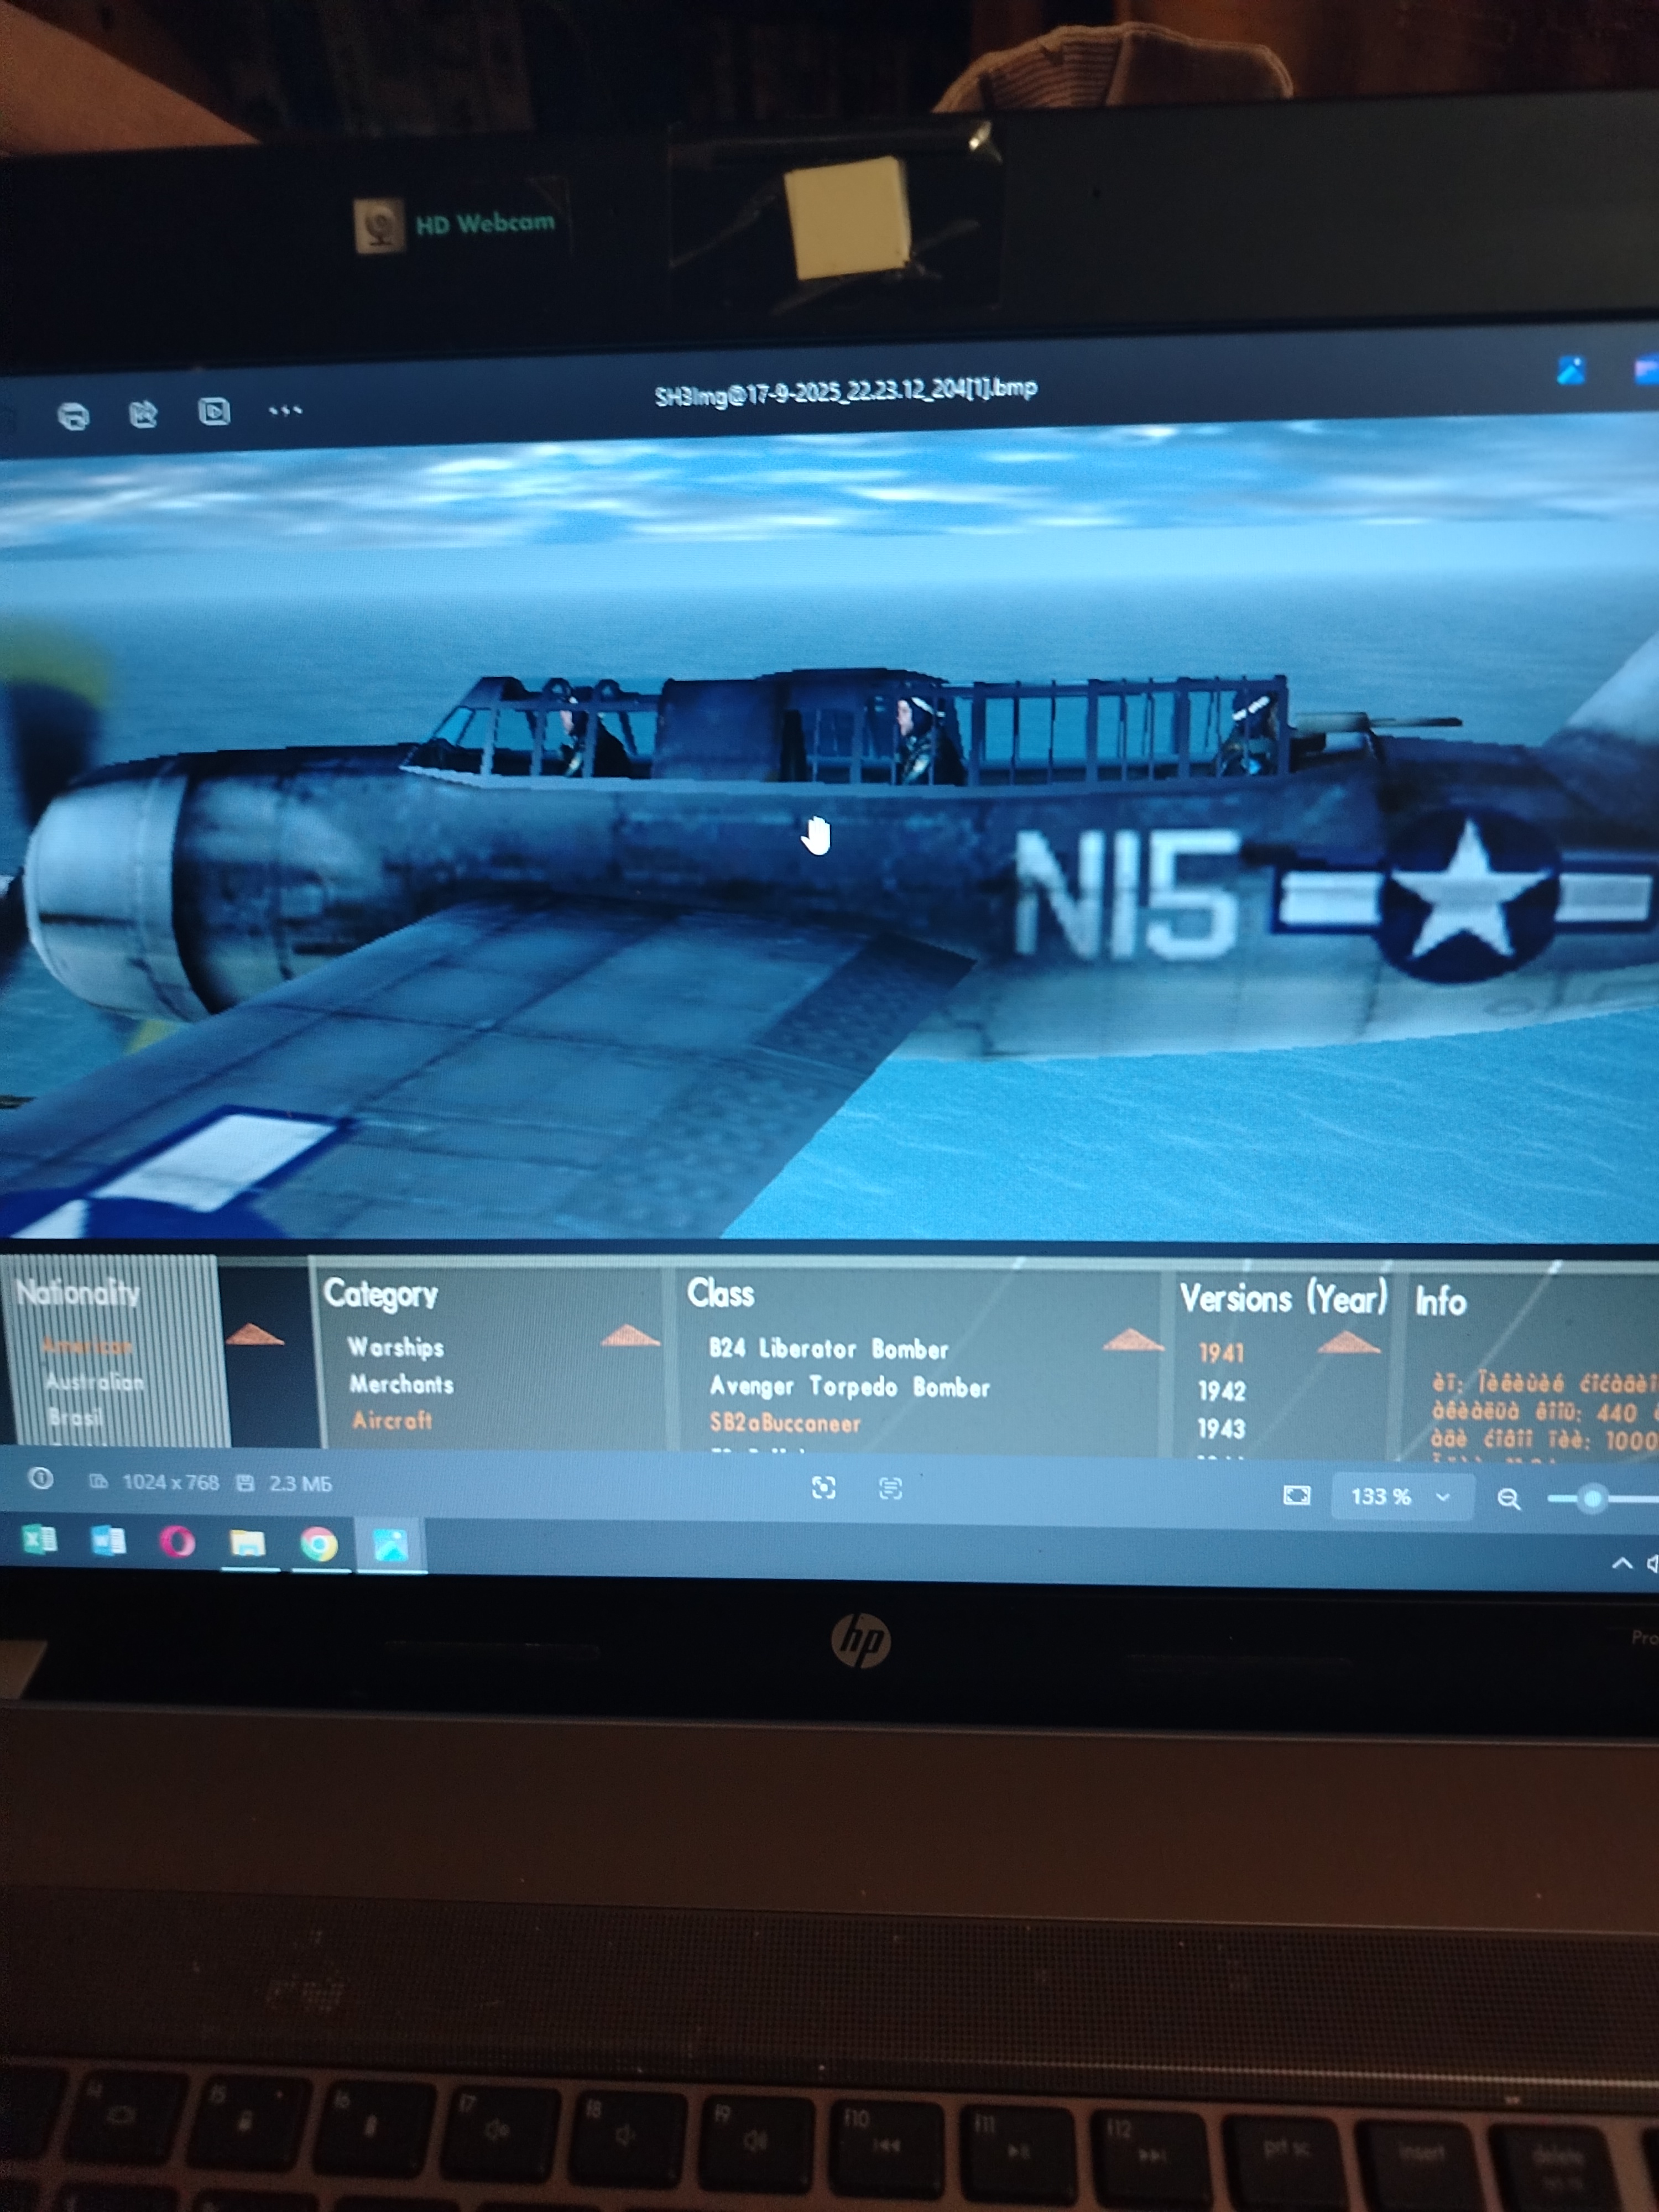1659x2212 pixels.
Task: Click the zoom out magnifier icon
Action: click(1508, 1498)
